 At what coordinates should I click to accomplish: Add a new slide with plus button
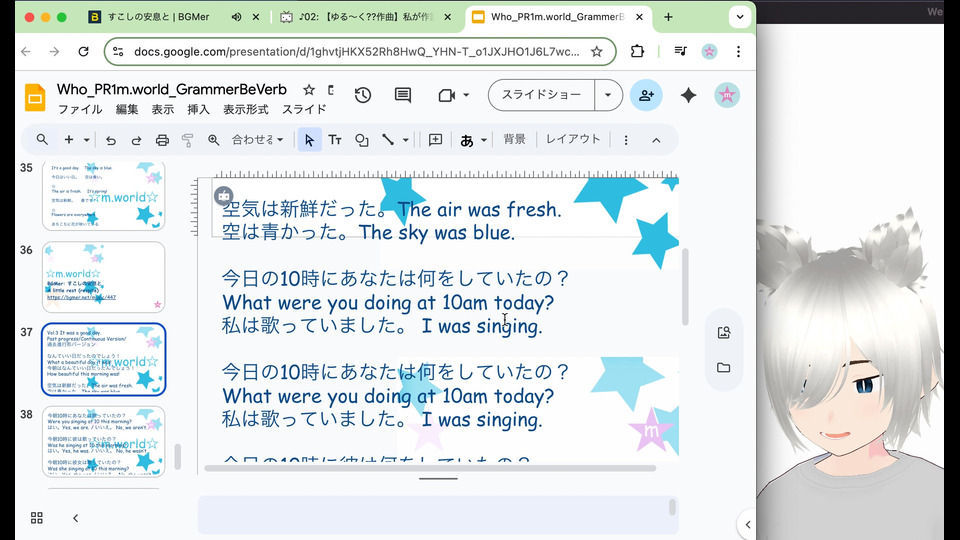tap(69, 140)
